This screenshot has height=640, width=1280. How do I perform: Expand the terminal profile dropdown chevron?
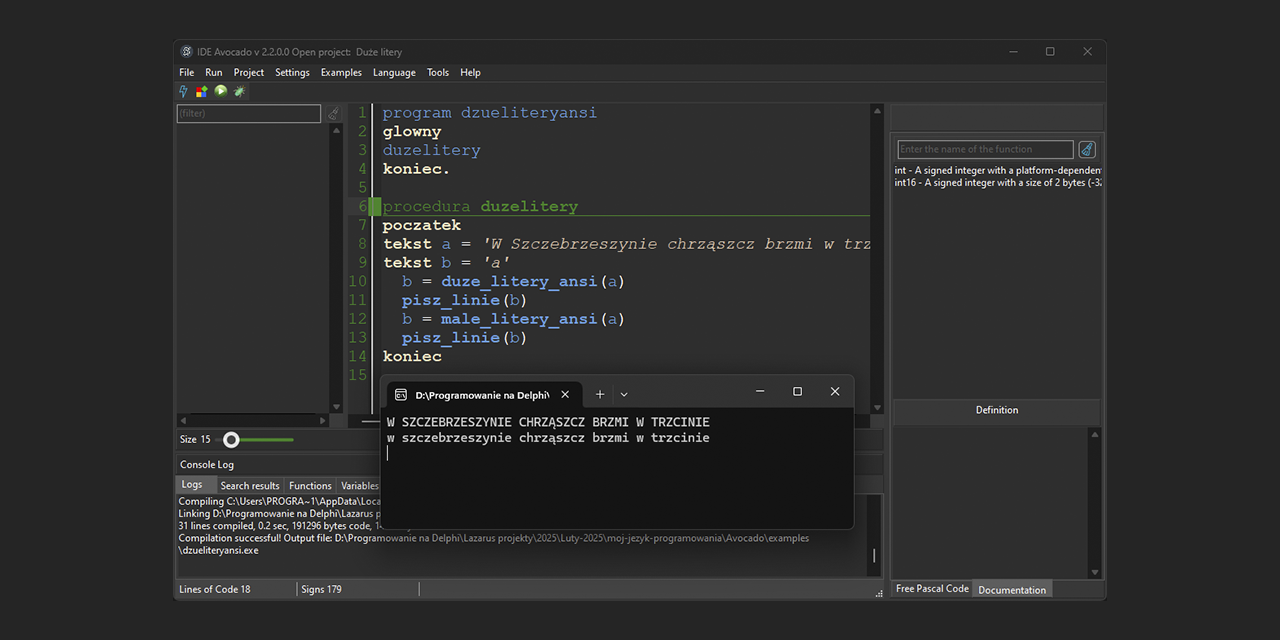click(x=624, y=394)
